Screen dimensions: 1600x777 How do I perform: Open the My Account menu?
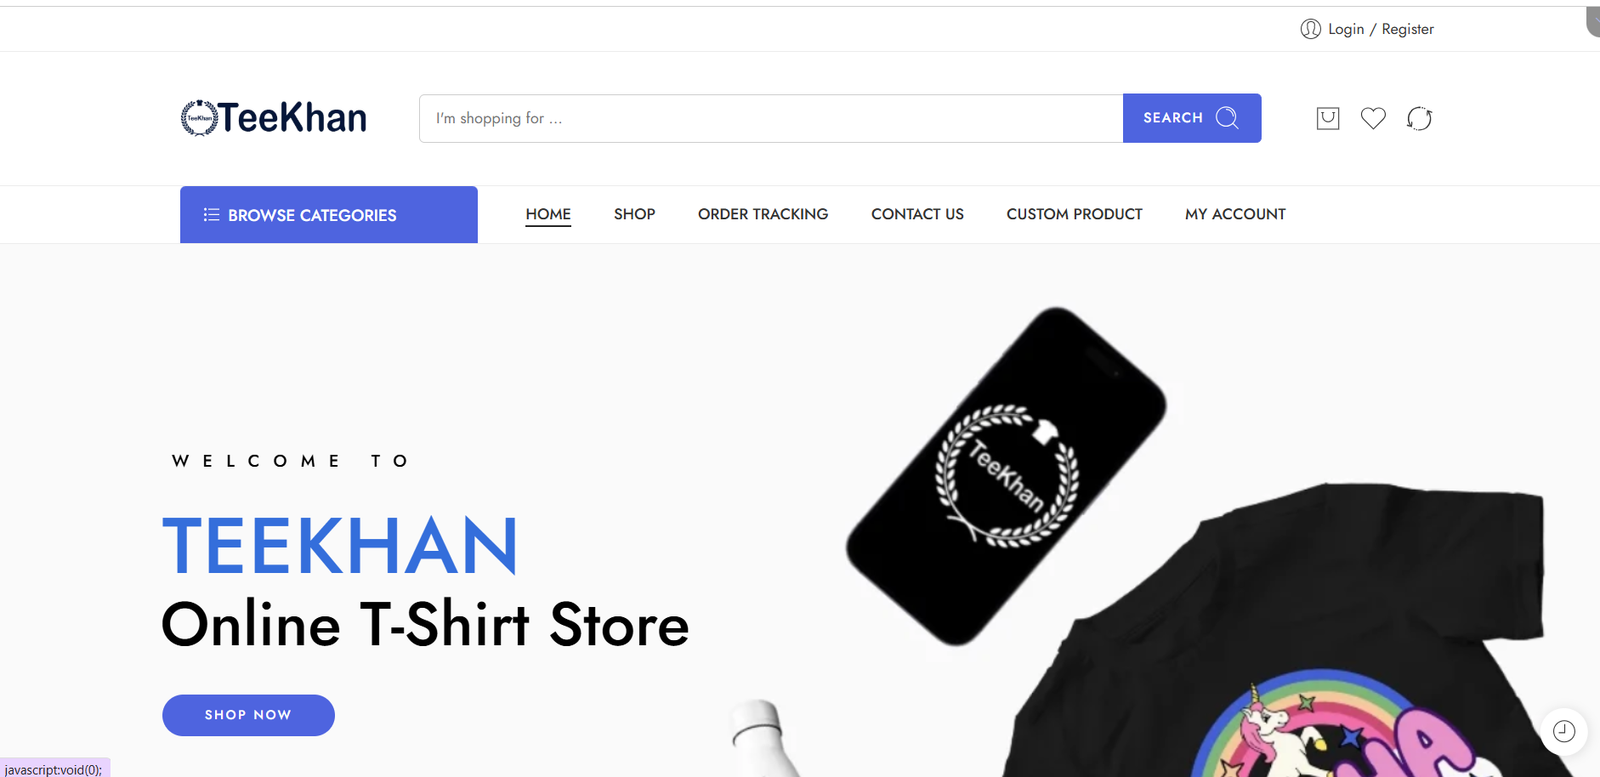point(1235,214)
